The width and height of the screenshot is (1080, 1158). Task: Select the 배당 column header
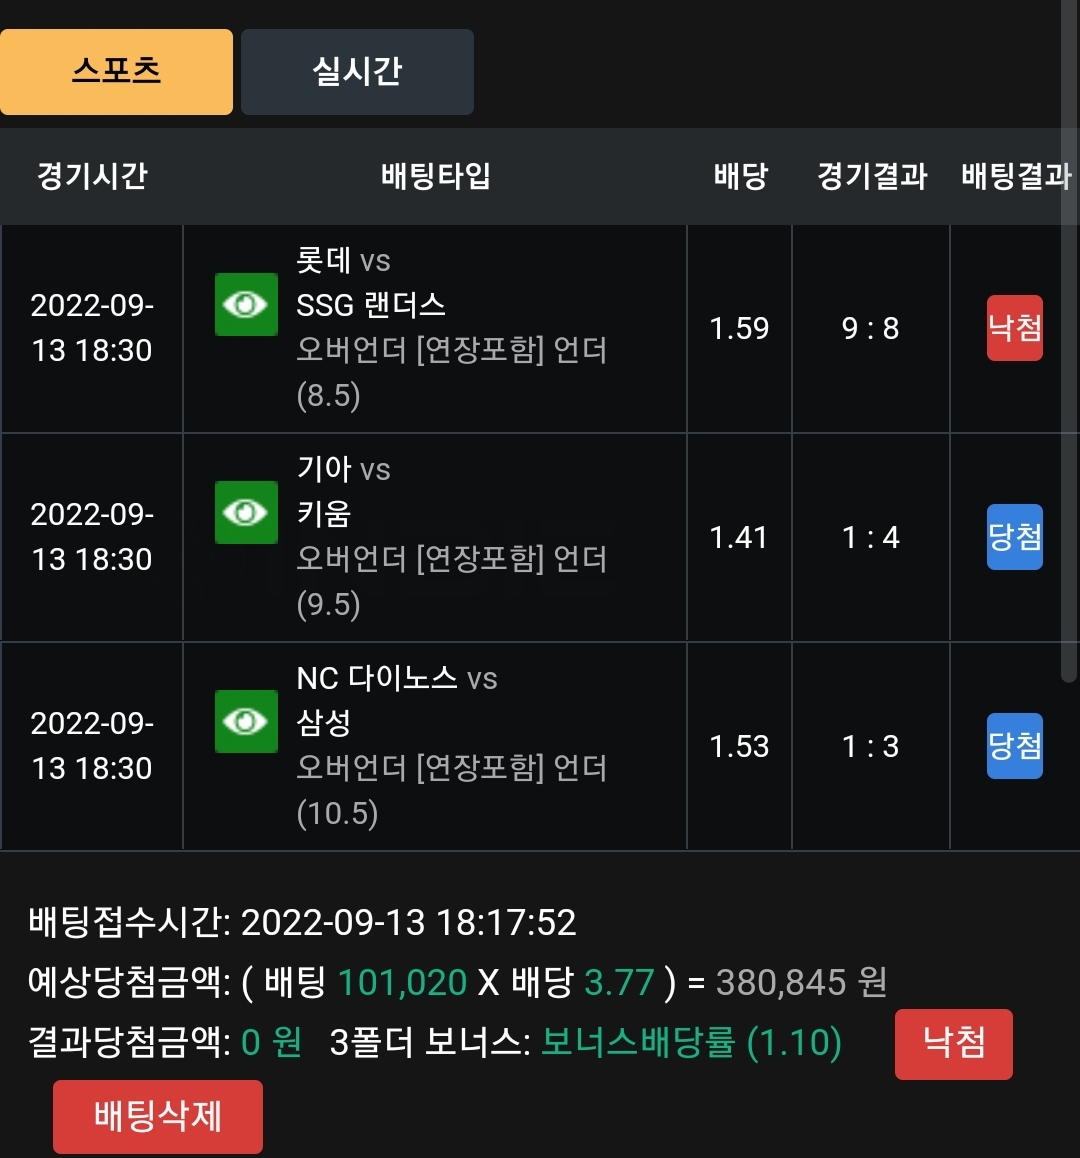coord(740,176)
